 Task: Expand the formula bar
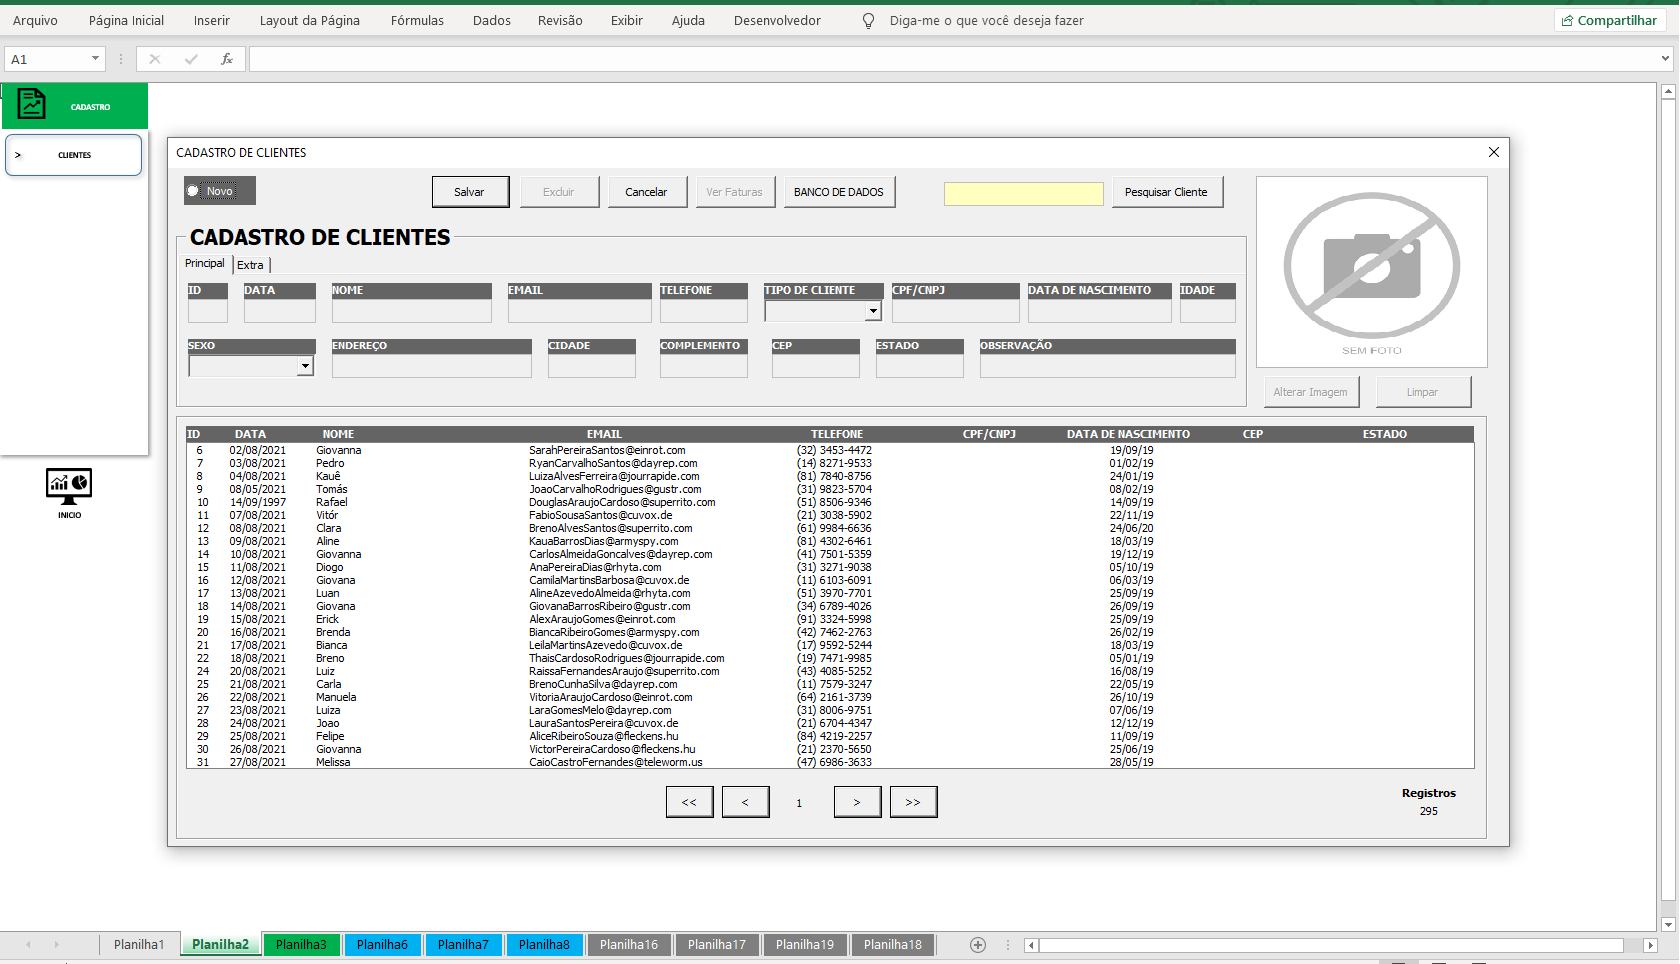(x=1665, y=59)
